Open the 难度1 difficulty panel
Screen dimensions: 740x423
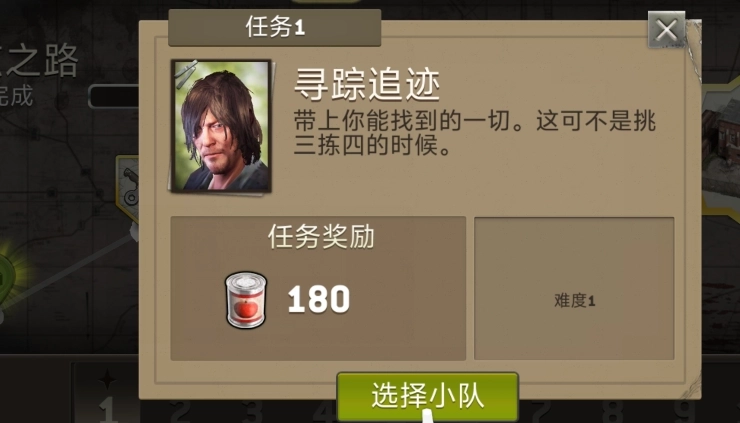(574, 288)
